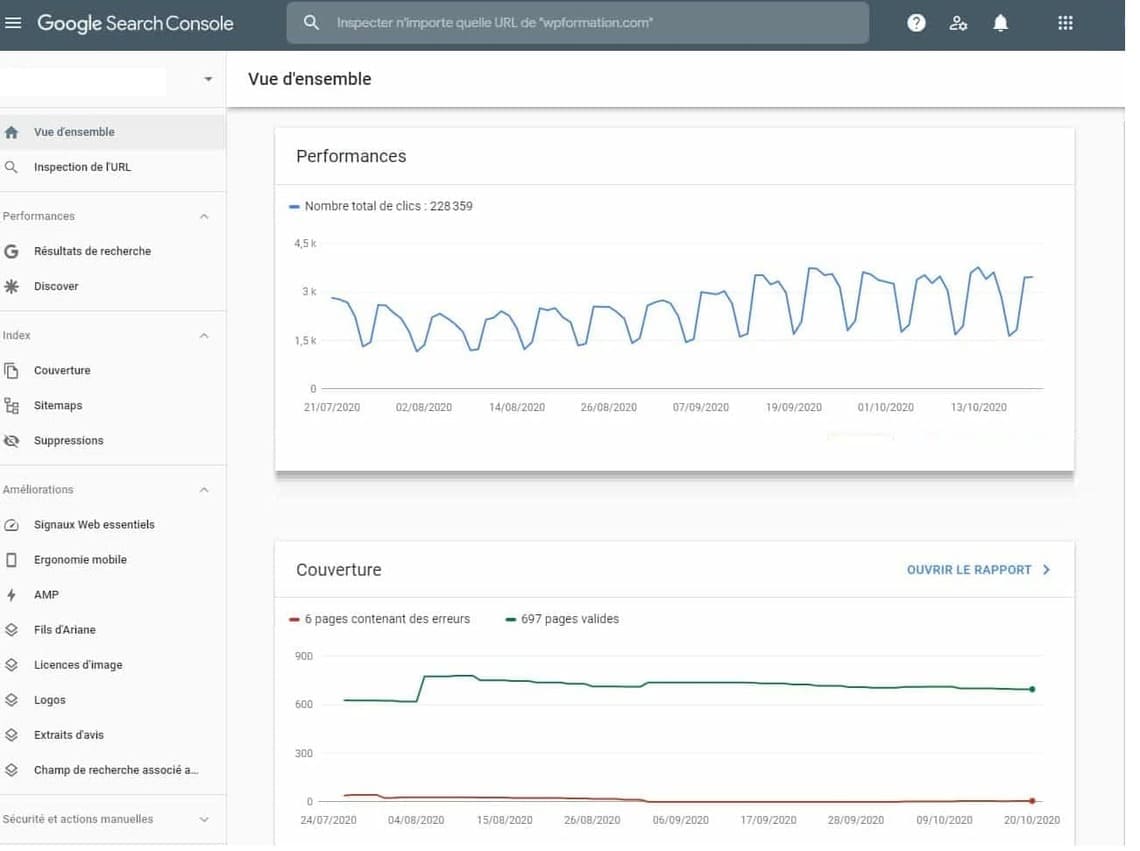The image size is (1140, 851).
Task: Click the magnifier icon beside Inspection de l'URL
Action: point(12,169)
